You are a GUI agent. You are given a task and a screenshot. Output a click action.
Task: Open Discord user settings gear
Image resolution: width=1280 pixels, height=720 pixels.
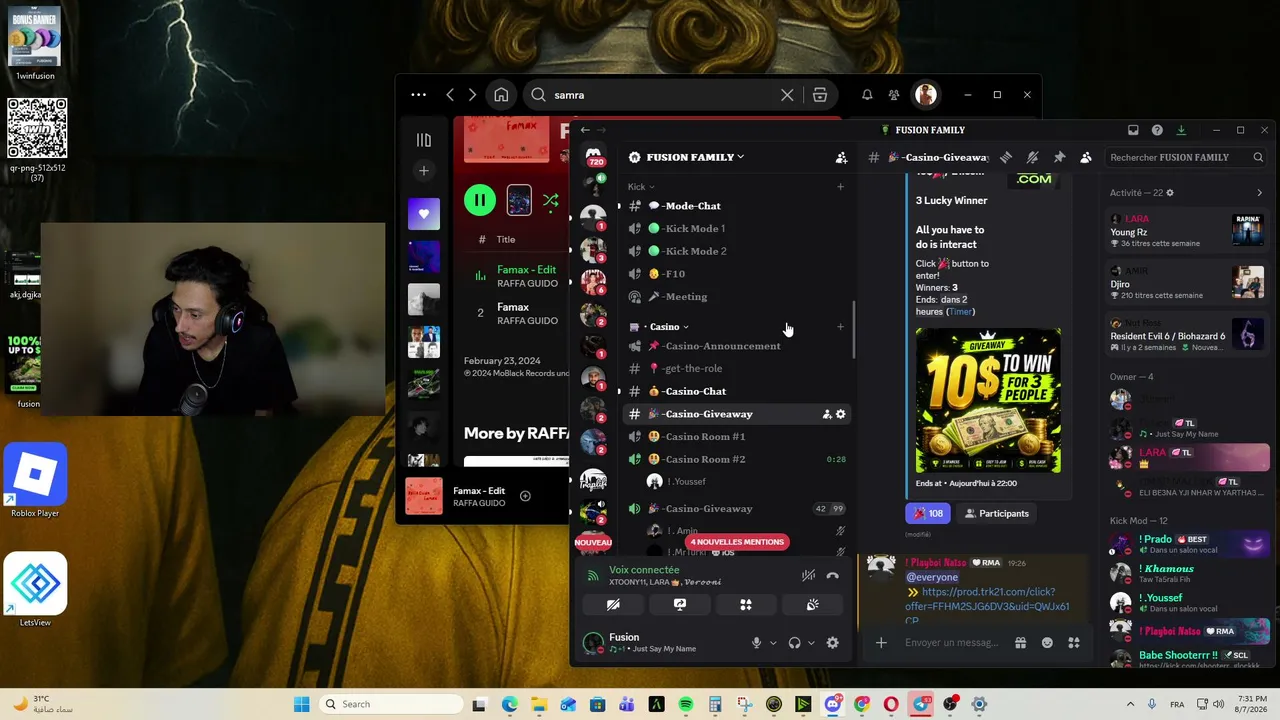click(833, 643)
